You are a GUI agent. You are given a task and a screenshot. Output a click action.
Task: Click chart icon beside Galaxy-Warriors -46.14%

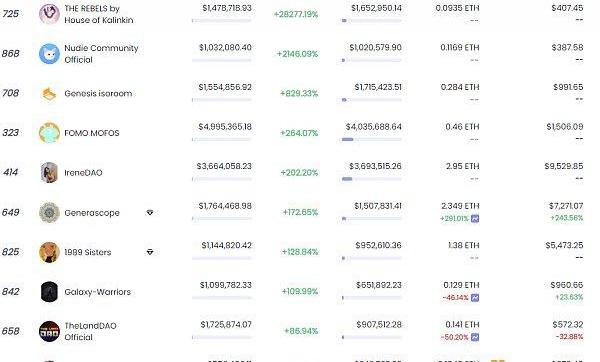coord(475,297)
